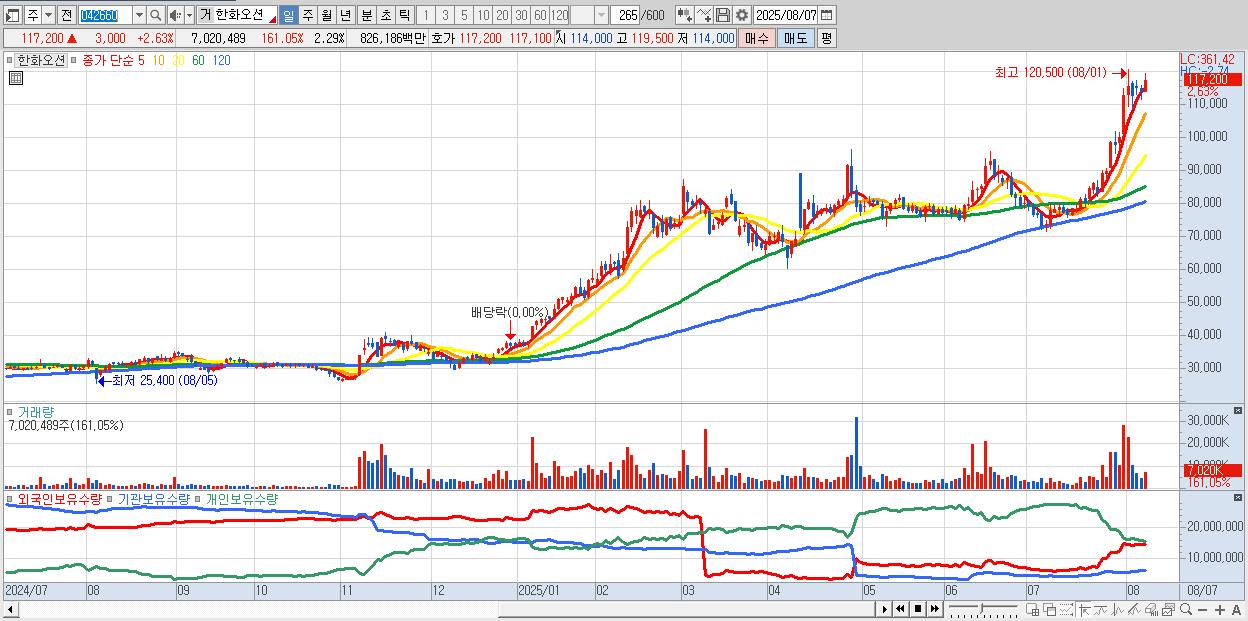Click the play button in replay controls
Image resolution: width=1248 pixels, height=621 pixels.
tap(885, 609)
